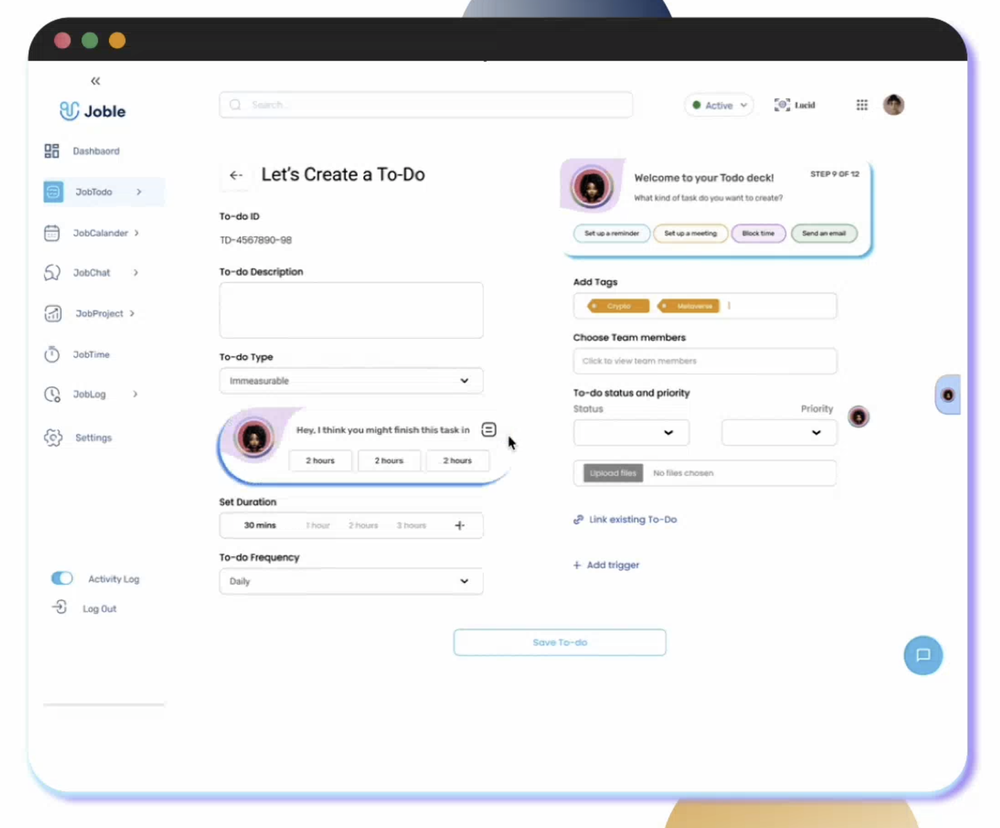Click the Dashboard grid icon
The width and height of the screenshot is (1000, 828).
point(52,151)
